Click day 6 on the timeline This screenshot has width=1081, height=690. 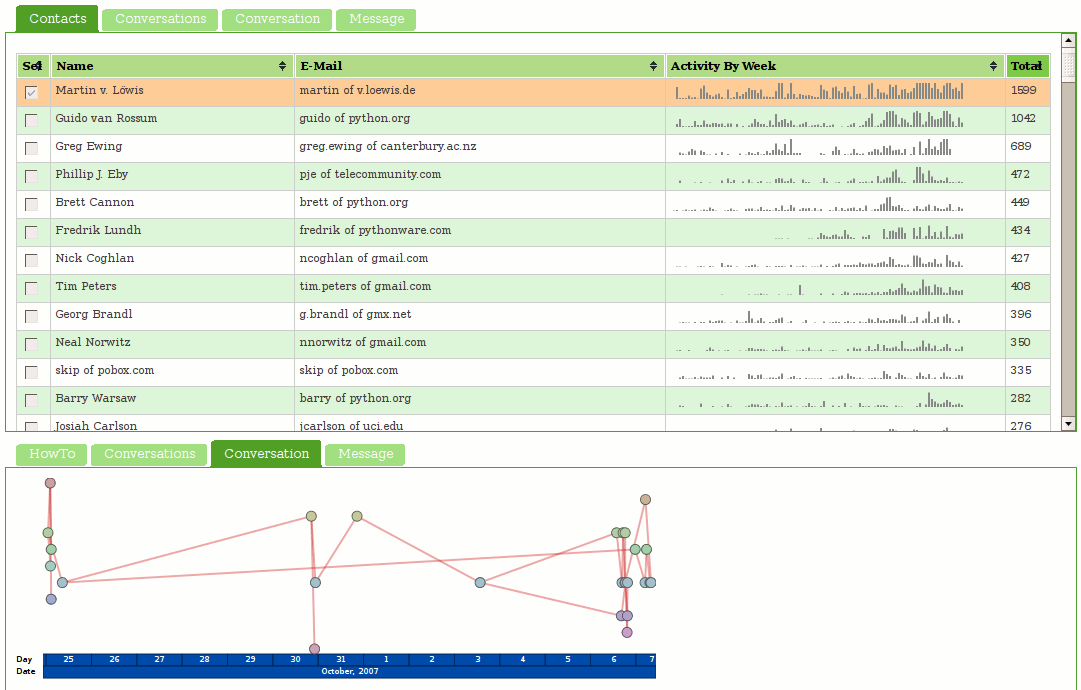(x=614, y=660)
